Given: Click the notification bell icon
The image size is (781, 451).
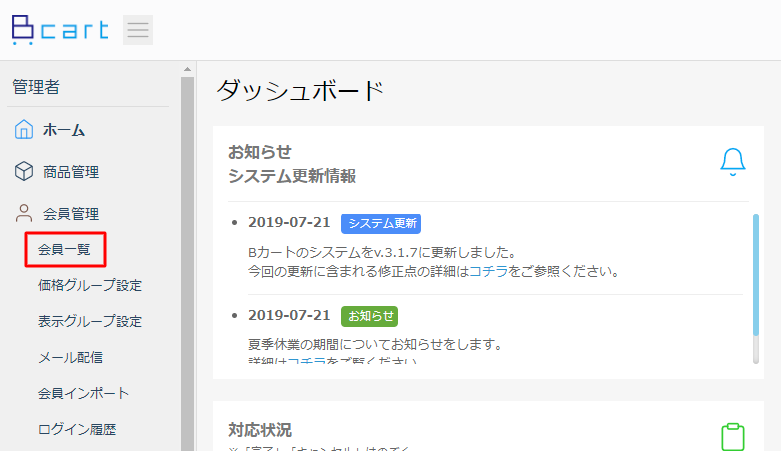Looking at the screenshot, I should (x=733, y=162).
